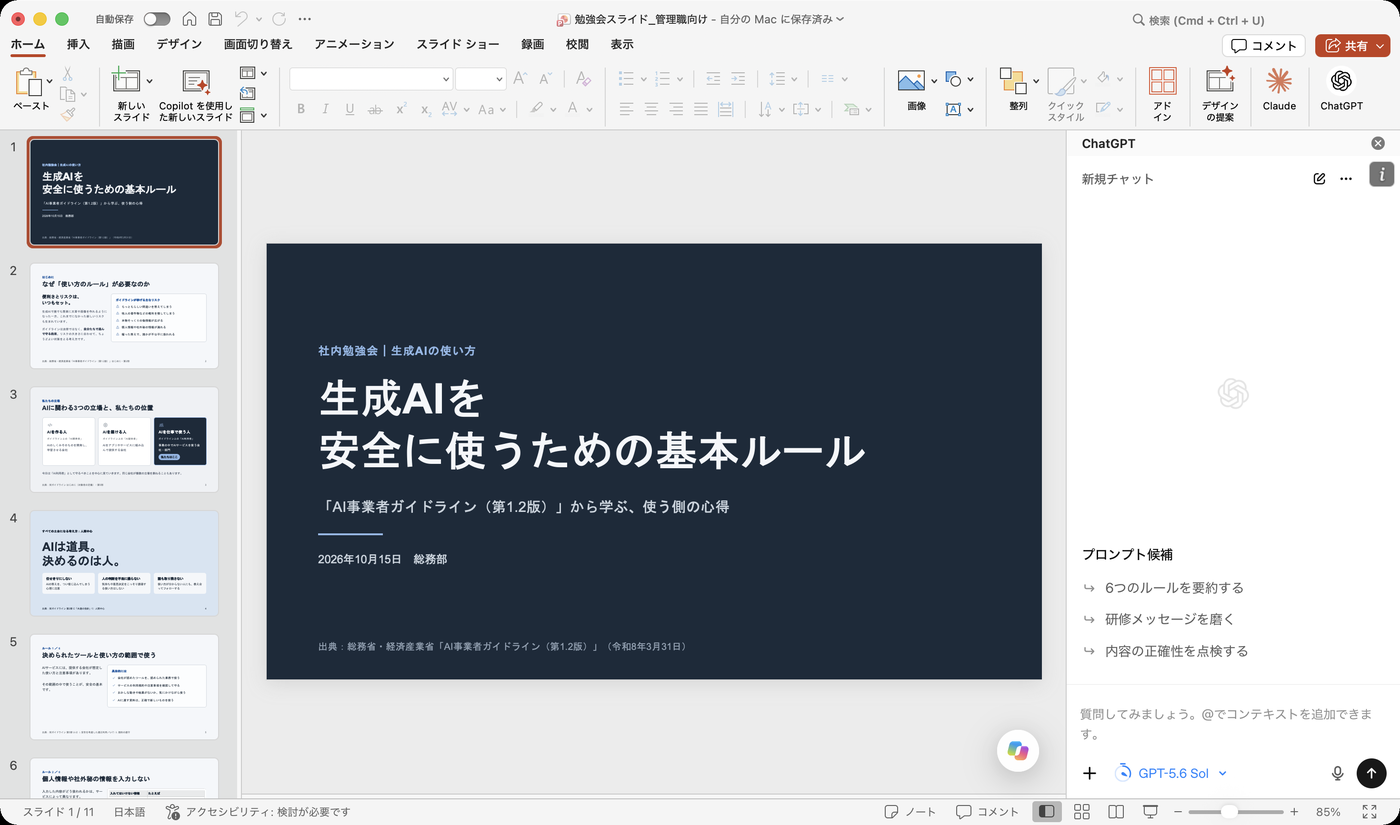Screen dimensions: 1400x825
Task: Click the microphone icon in ChatGPT panel
Action: point(1337,773)
